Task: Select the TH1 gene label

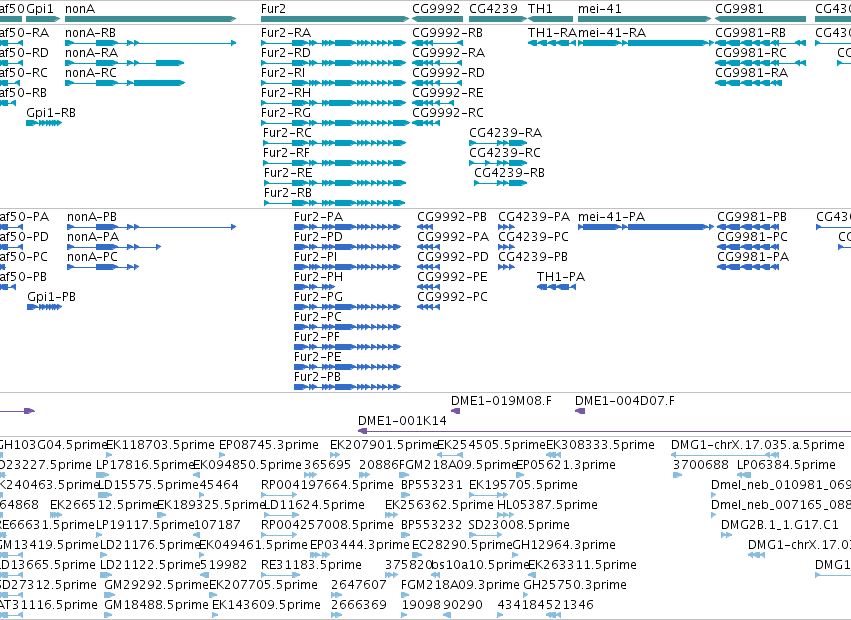Action: click(540, 9)
